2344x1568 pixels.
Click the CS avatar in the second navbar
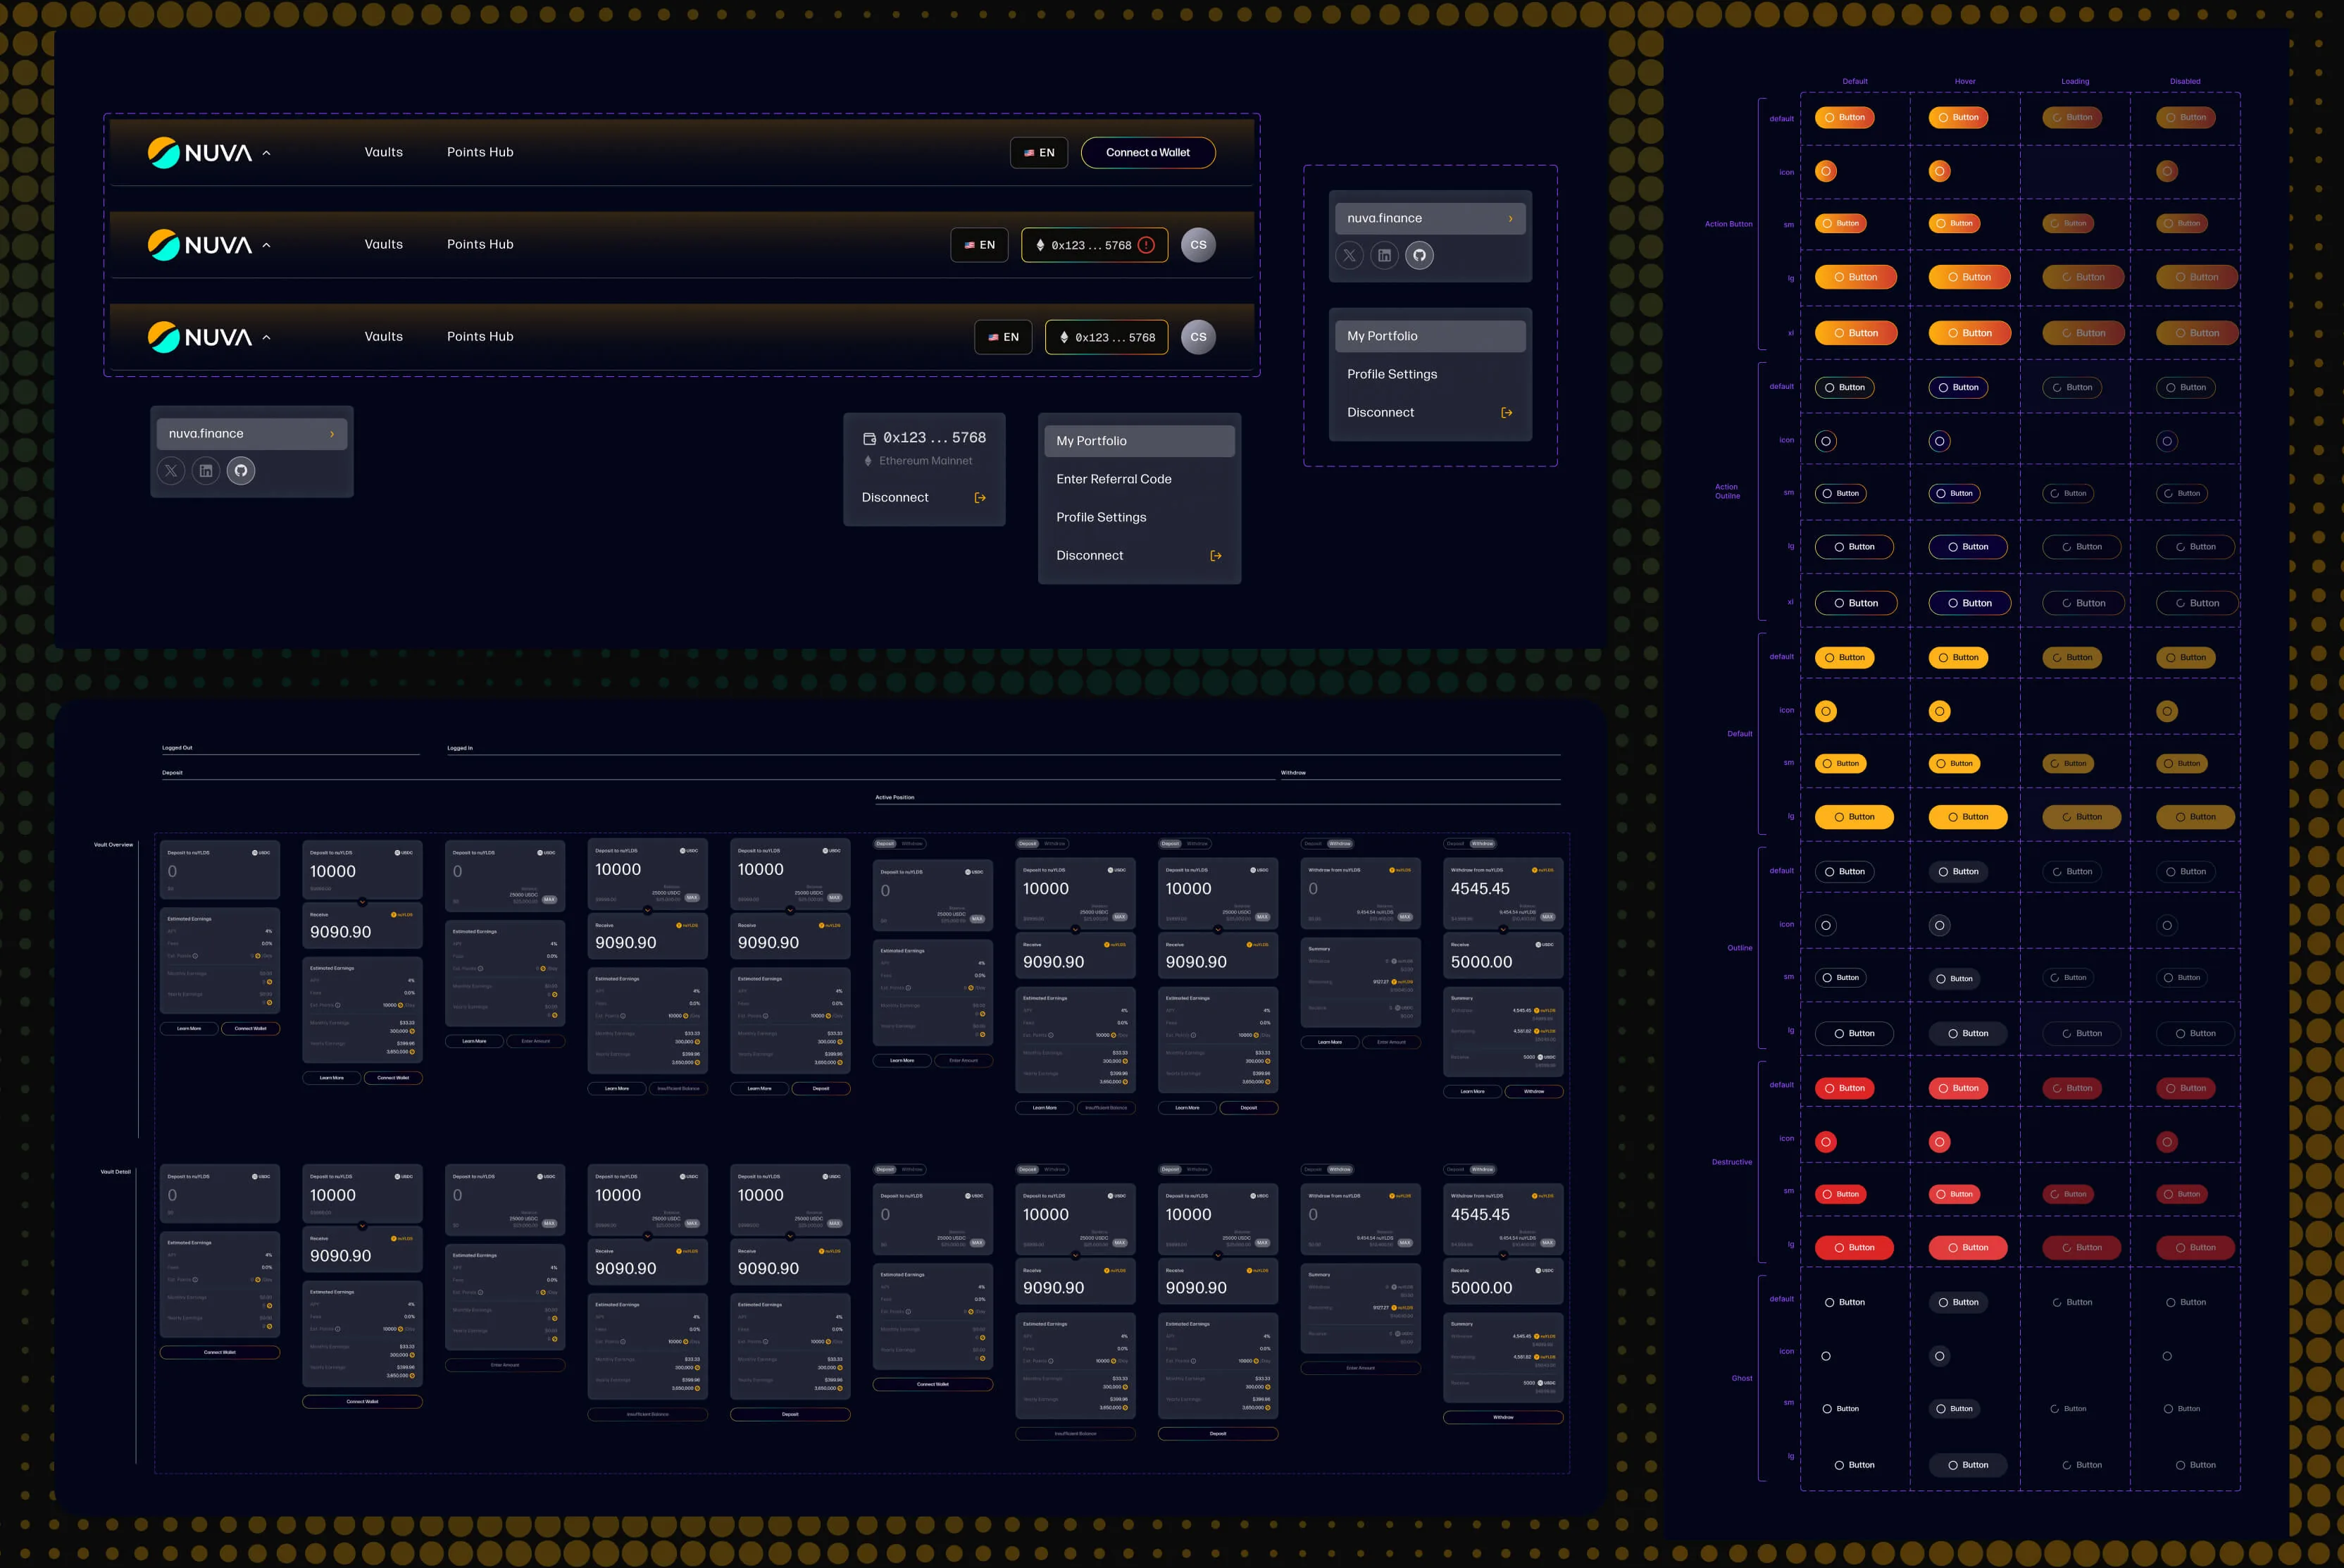pos(1198,245)
